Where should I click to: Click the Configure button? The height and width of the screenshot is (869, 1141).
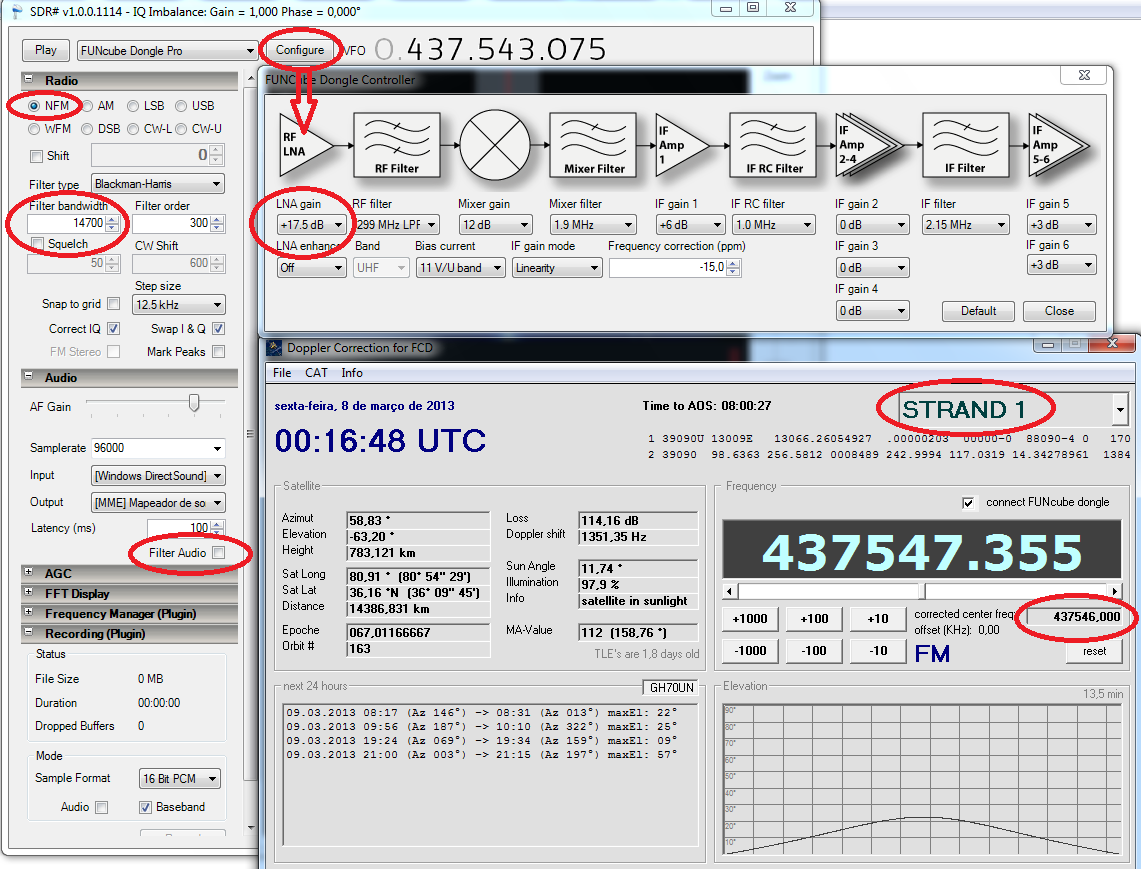coord(300,50)
